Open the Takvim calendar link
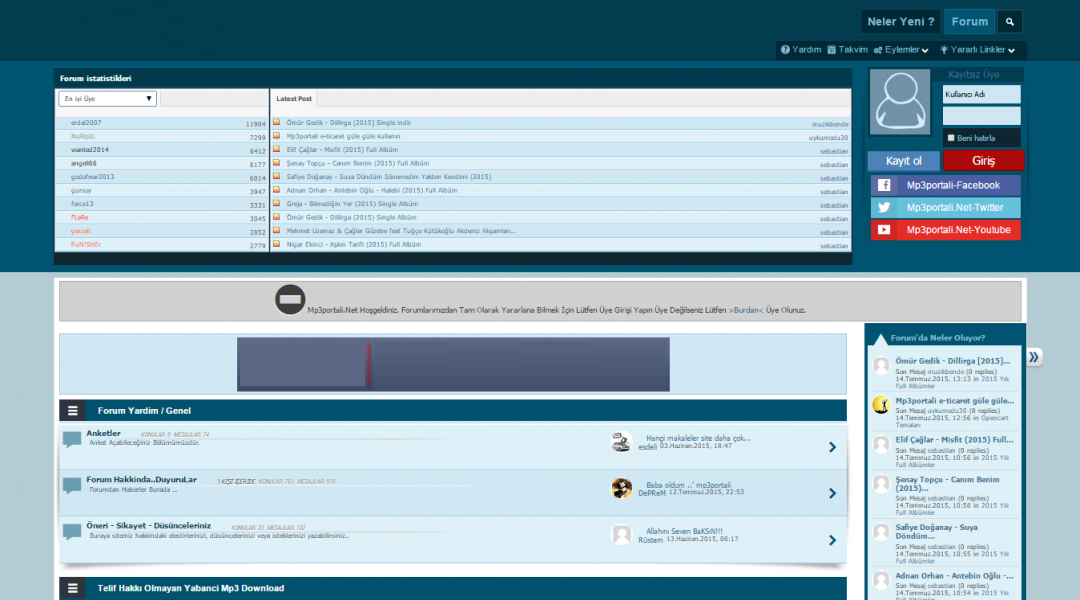1080x600 pixels. tap(846, 50)
